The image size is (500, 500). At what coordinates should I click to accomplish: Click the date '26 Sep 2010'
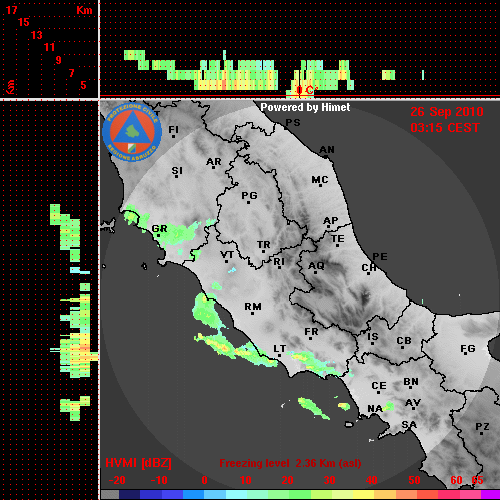tap(447, 112)
